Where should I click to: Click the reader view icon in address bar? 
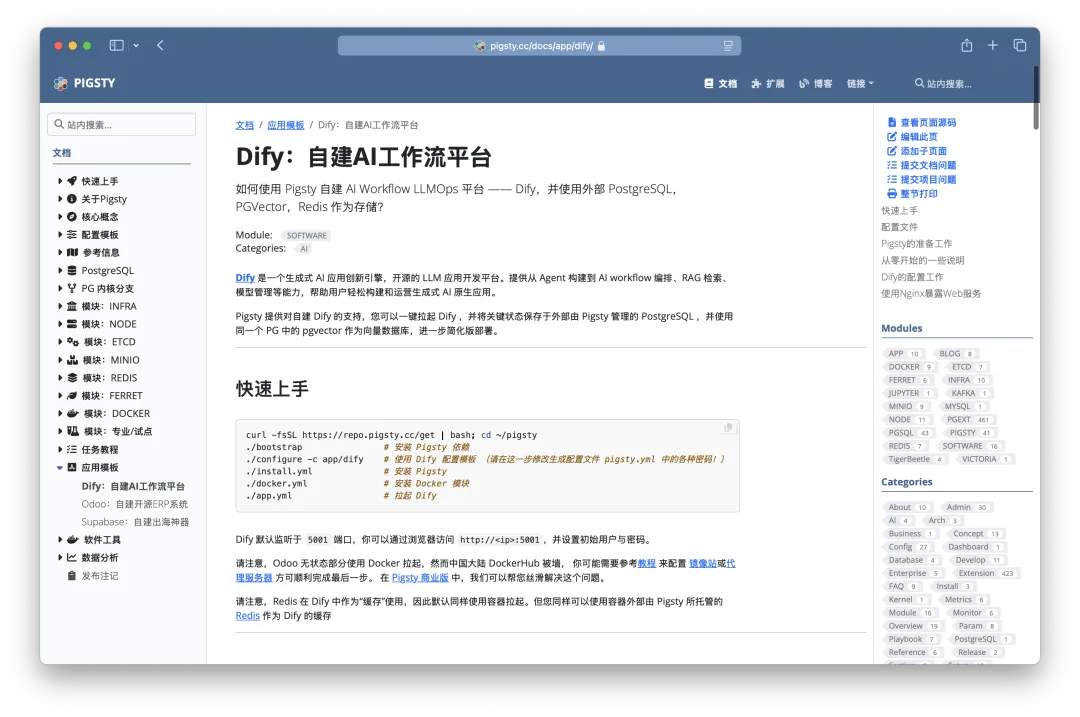[728, 46]
